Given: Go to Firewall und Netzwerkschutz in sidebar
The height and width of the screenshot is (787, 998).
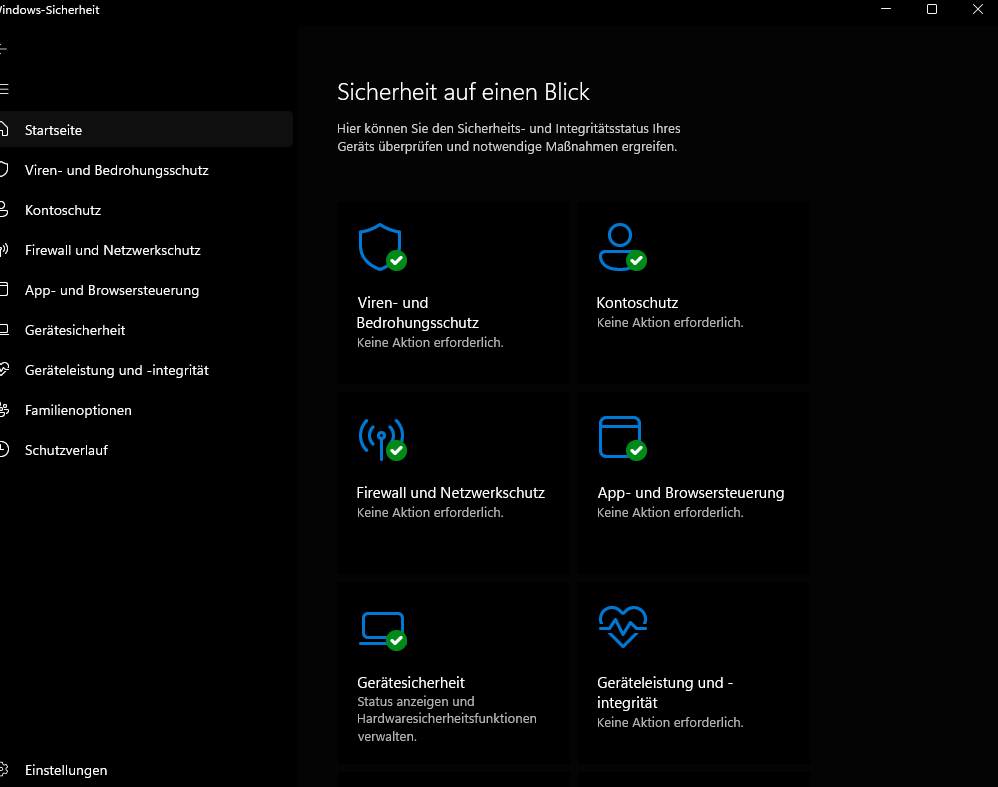Looking at the screenshot, I should point(113,250).
